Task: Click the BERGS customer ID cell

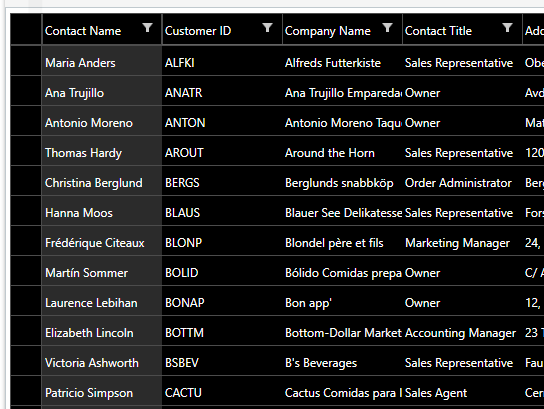Action: coord(222,181)
